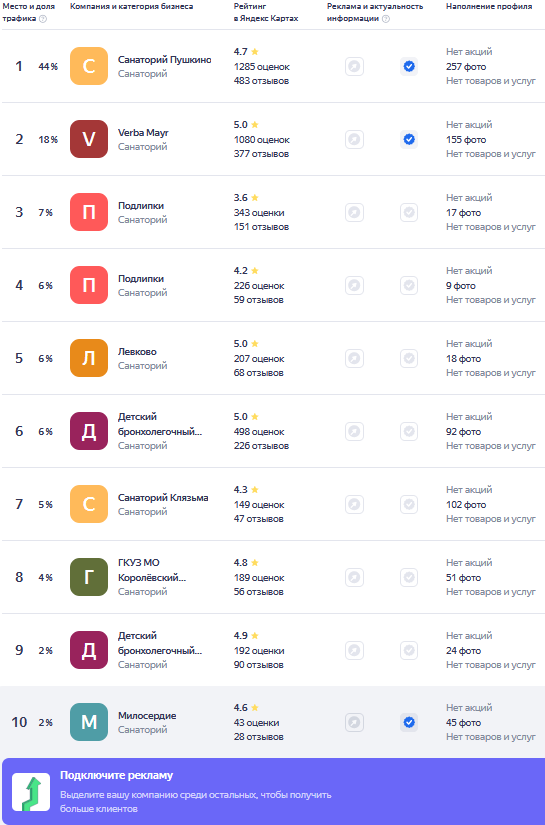Click the grey checkmark in Санаторий Клязьма row

[x=409, y=504]
